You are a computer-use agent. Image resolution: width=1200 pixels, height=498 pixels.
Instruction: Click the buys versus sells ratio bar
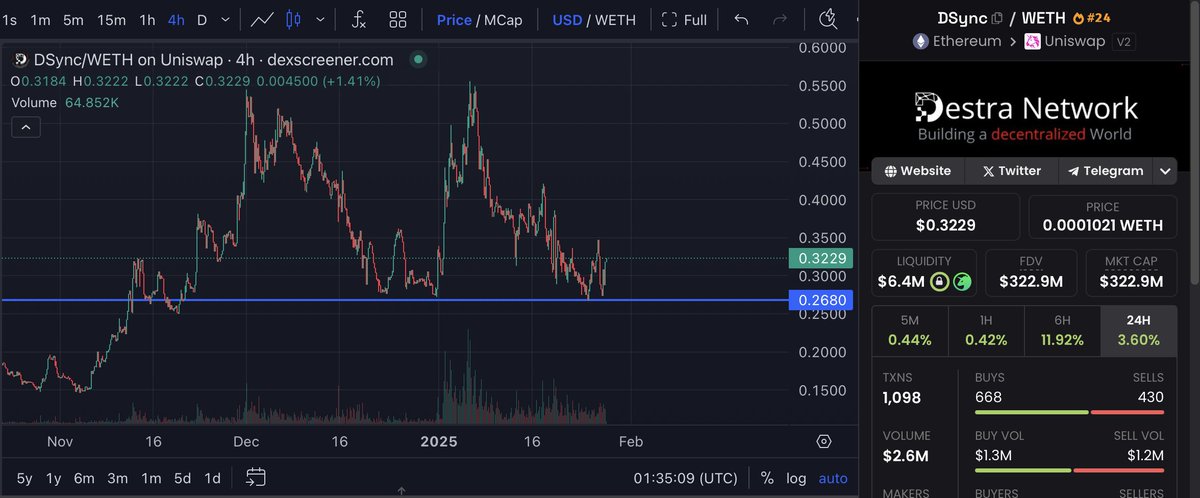pyautogui.click(x=1069, y=412)
